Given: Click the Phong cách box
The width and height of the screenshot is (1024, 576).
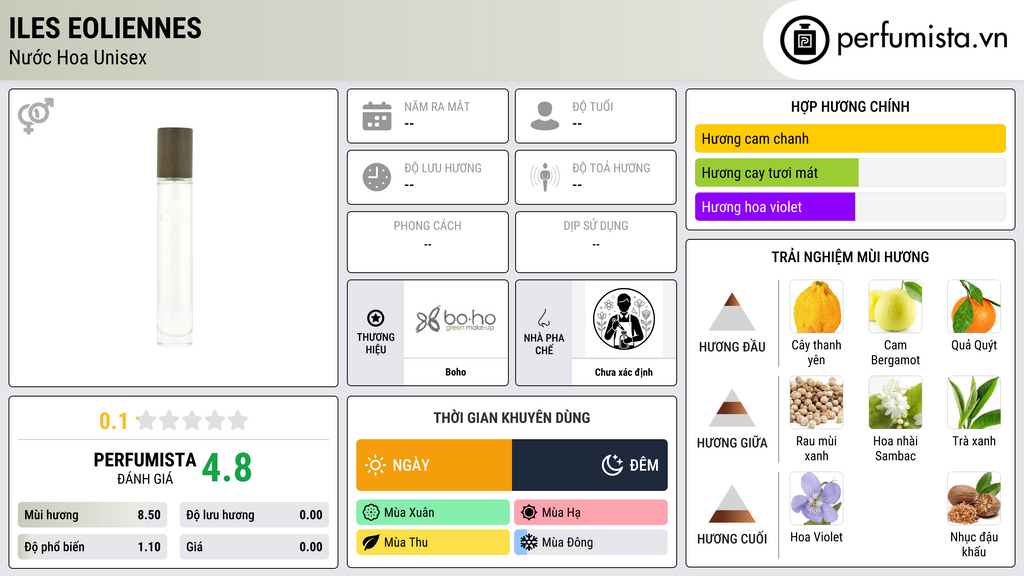Looking at the screenshot, I should tap(428, 242).
